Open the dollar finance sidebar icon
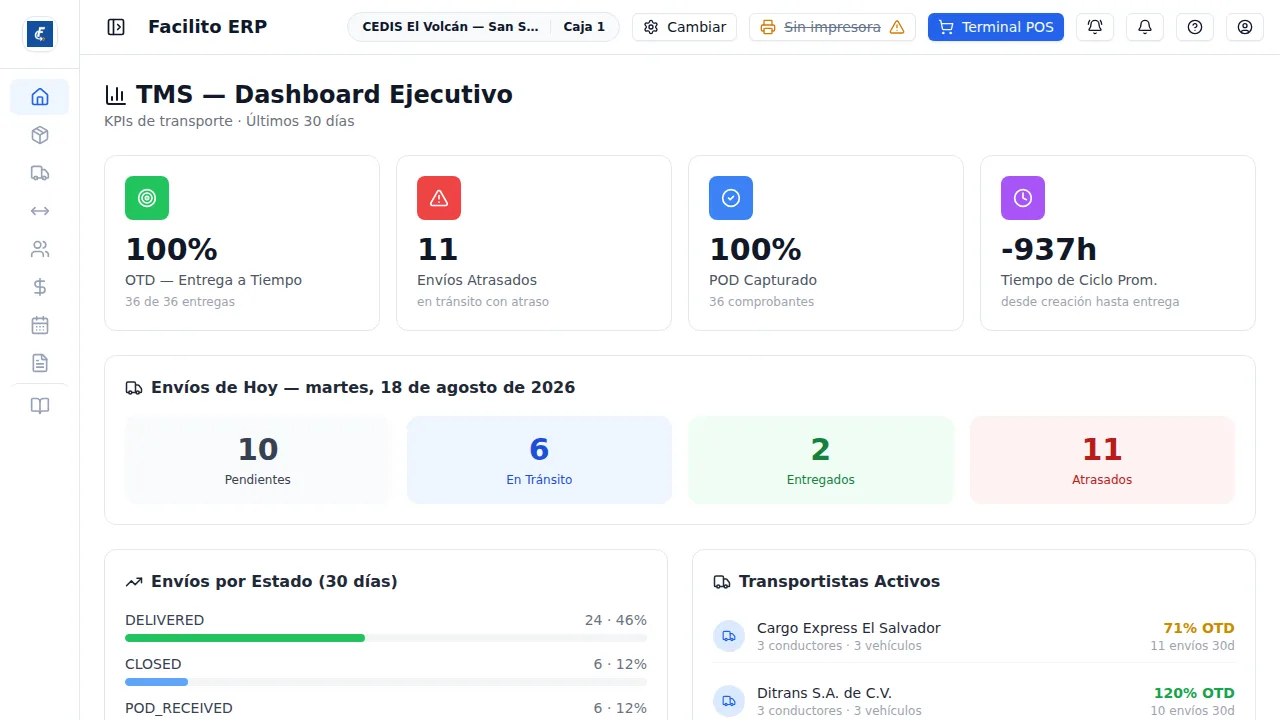The height and width of the screenshot is (720, 1280). (x=40, y=287)
